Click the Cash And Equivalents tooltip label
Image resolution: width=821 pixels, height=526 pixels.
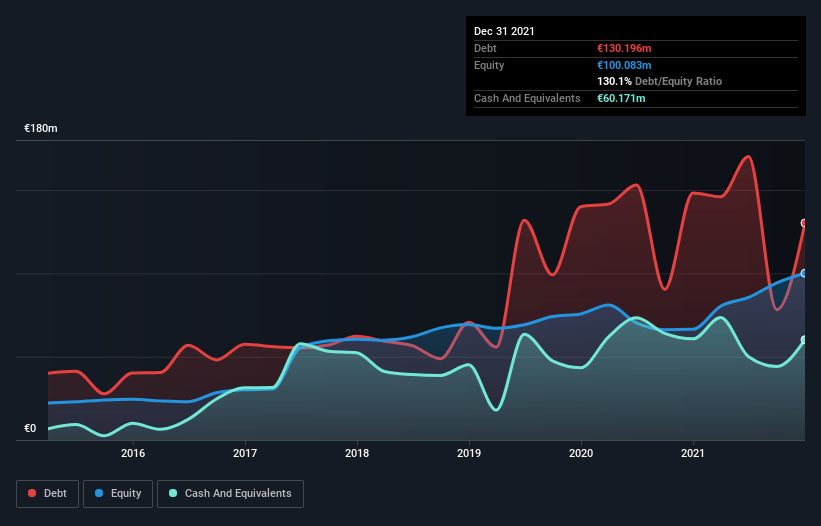tap(527, 98)
